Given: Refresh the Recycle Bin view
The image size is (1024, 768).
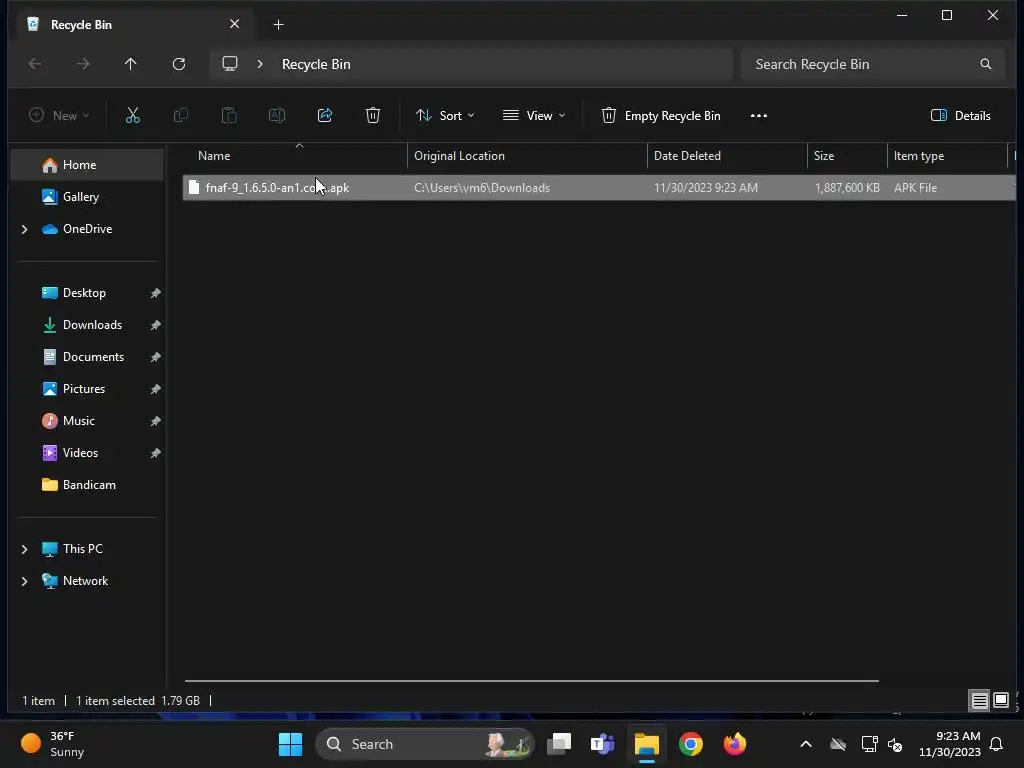Looking at the screenshot, I should [179, 64].
